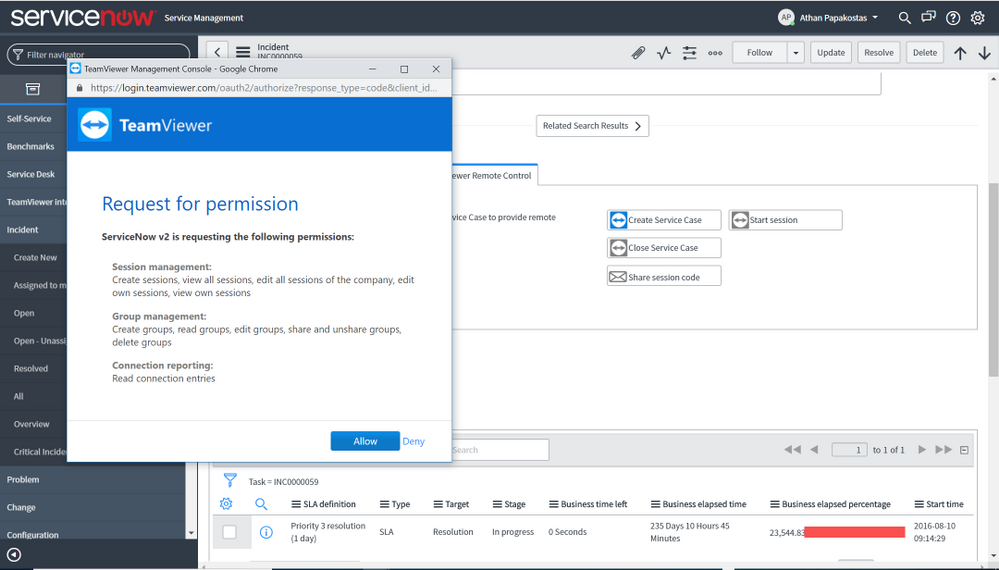Click the Filter navigator input field
Screen dimensions: 999x570
click(x=99, y=55)
